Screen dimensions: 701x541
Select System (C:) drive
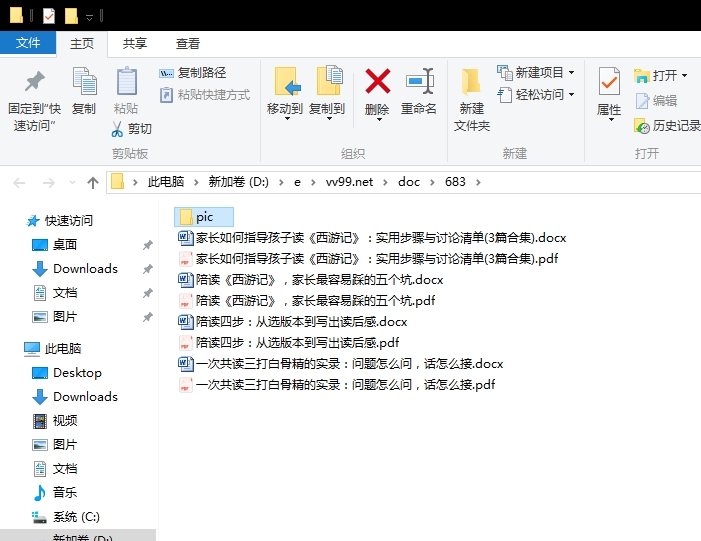pos(65,517)
